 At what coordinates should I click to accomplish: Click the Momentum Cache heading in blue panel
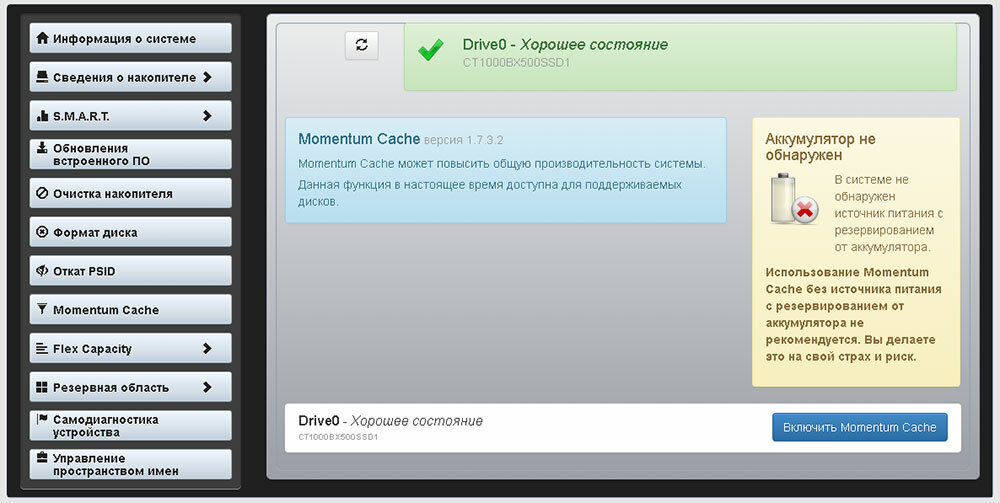[x=359, y=139]
